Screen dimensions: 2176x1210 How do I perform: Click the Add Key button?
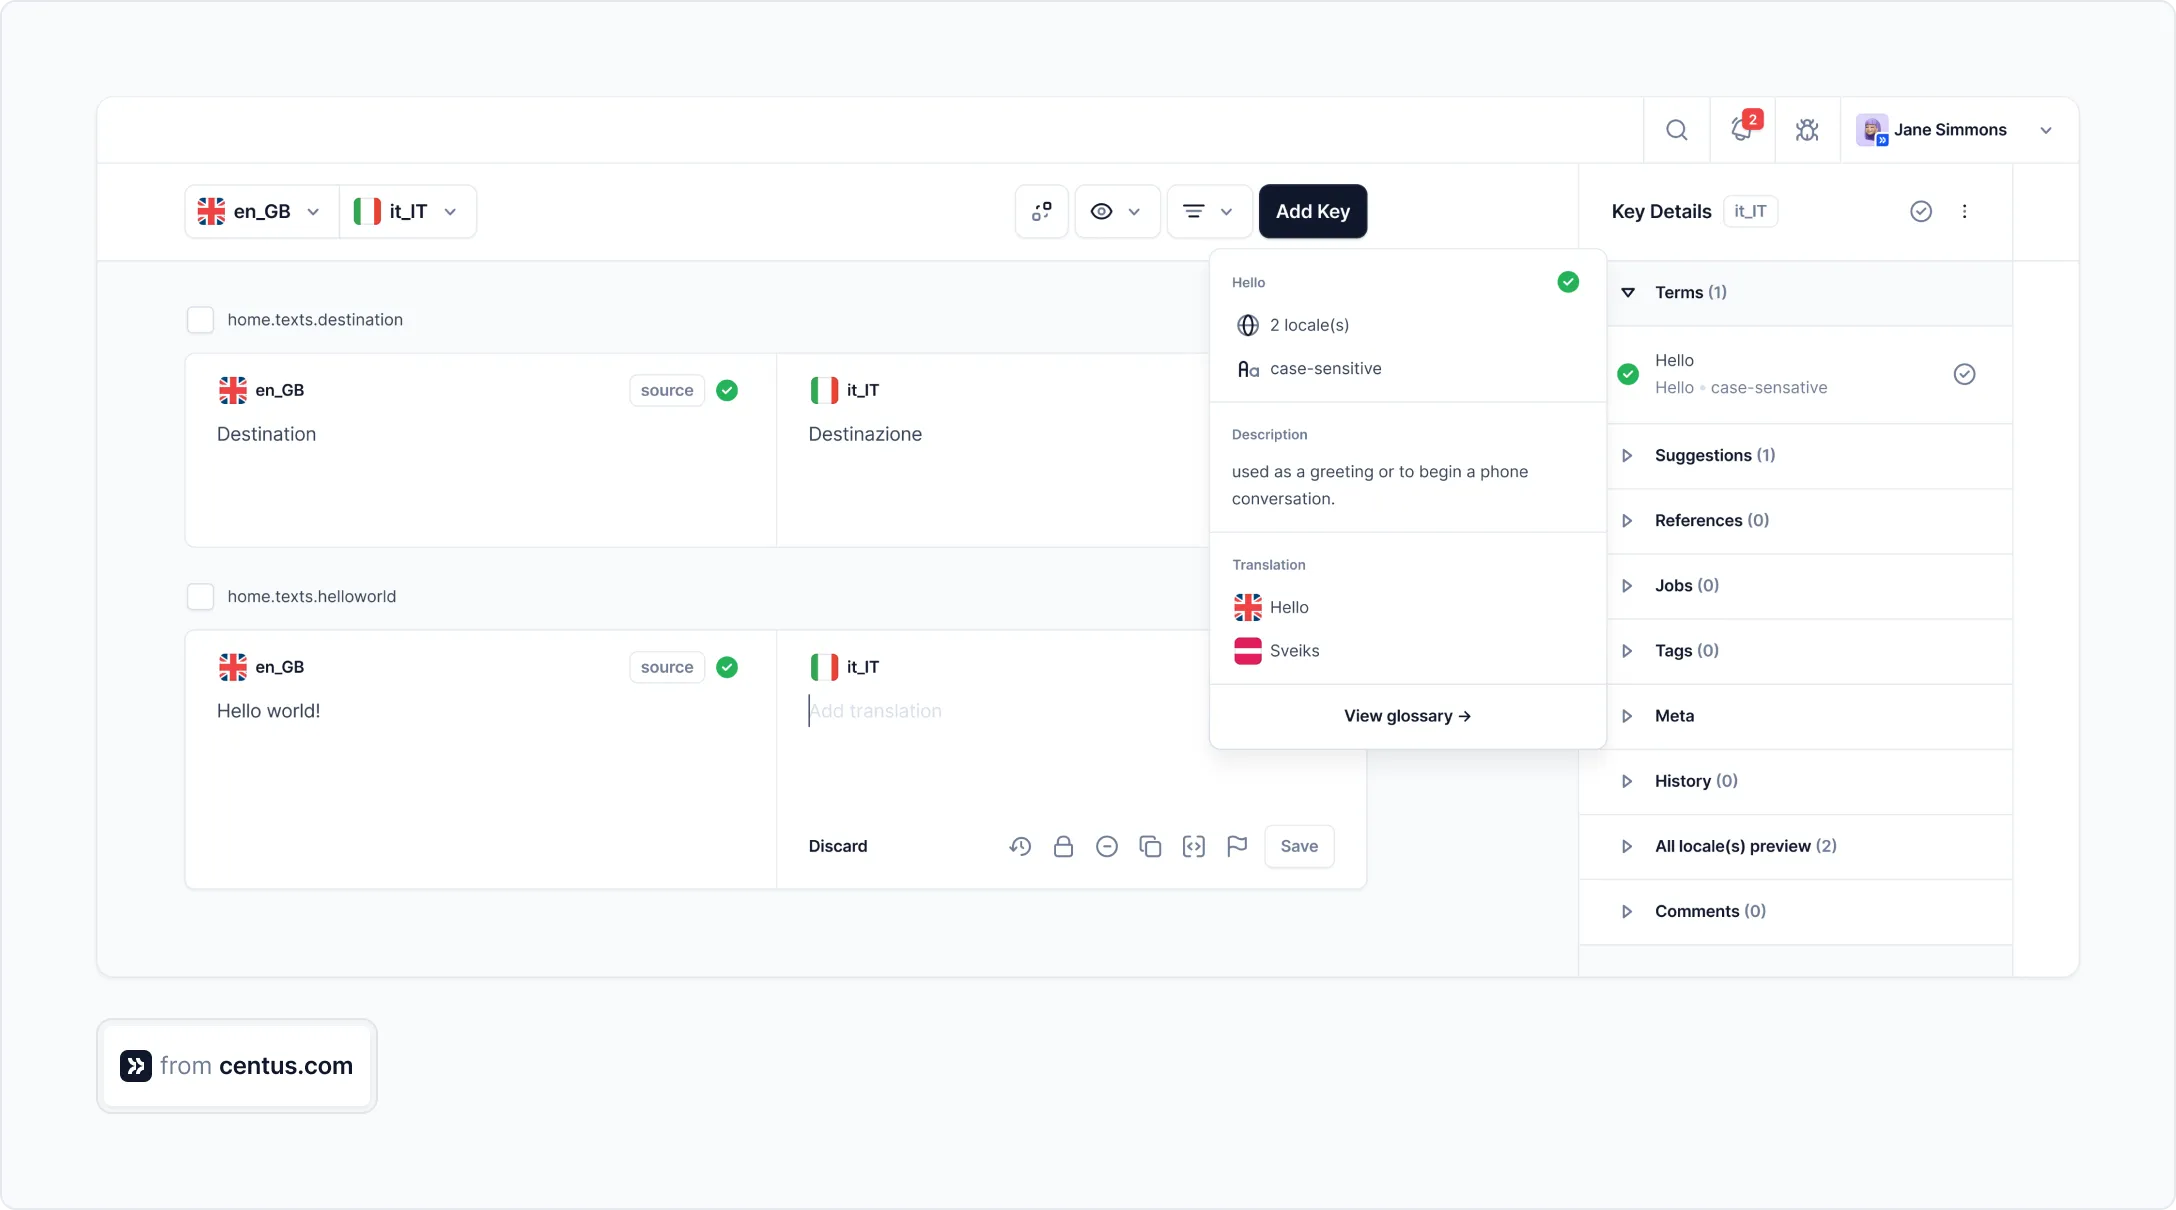tap(1313, 211)
